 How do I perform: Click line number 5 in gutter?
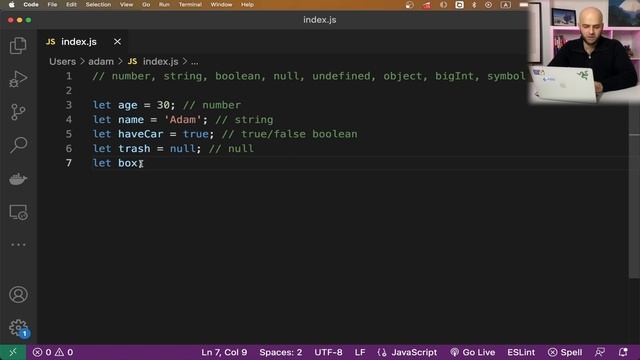pyautogui.click(x=69, y=134)
